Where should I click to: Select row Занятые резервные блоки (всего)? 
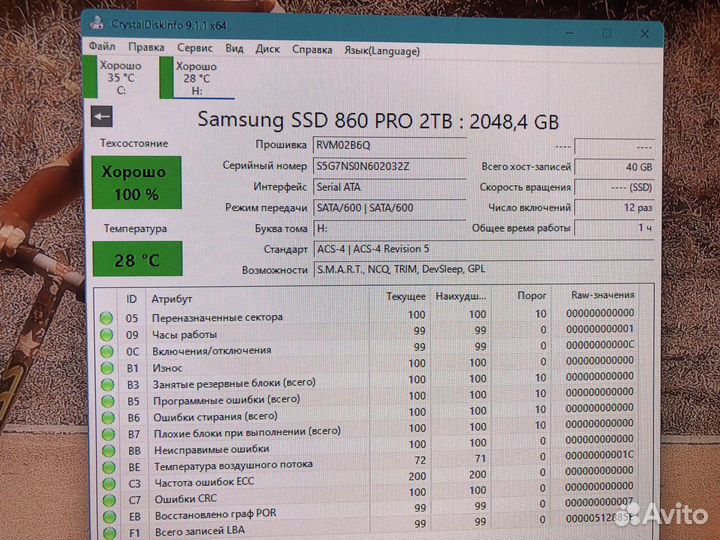[x=367, y=381]
